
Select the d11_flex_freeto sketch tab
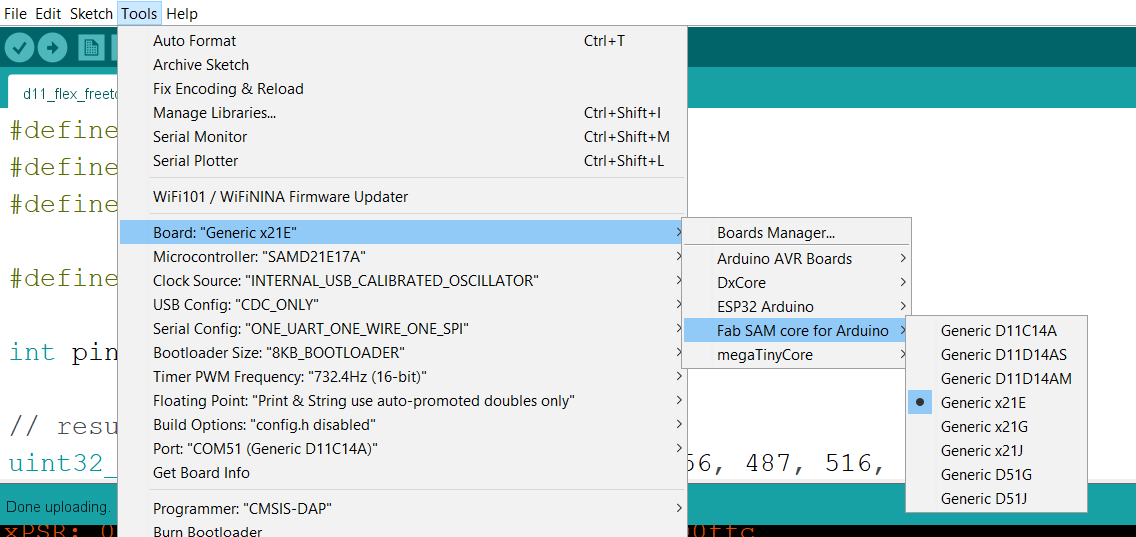click(63, 93)
